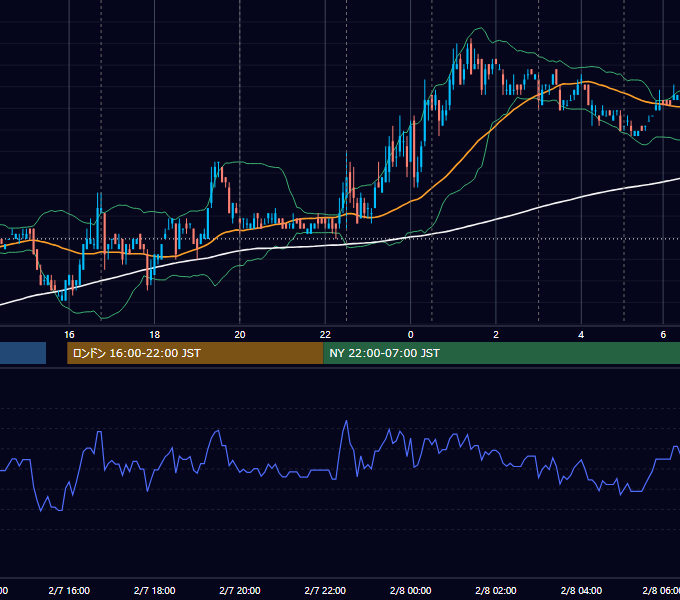Click the "16" hour label on price chart axis
This screenshot has width=680, height=600.
pos(69,334)
